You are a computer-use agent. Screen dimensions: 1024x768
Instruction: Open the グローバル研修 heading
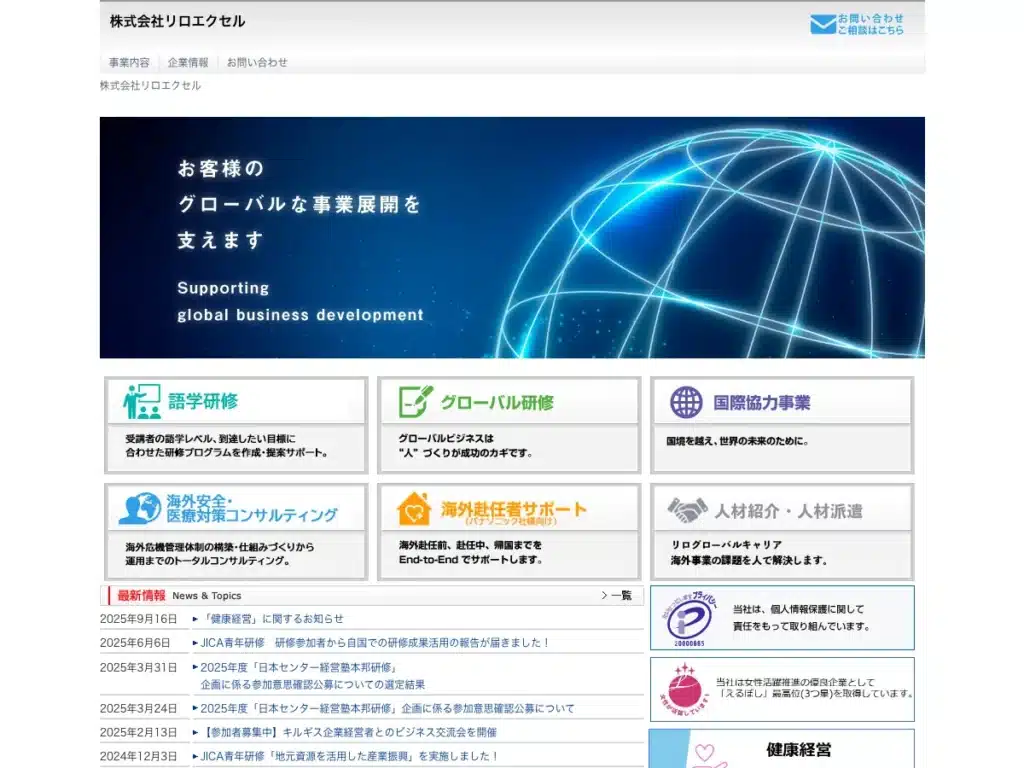pos(497,402)
